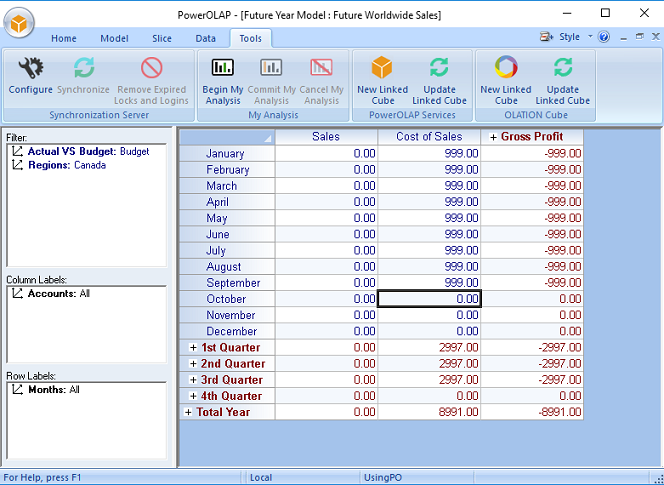Expand the Gross Profit column

coord(493,137)
